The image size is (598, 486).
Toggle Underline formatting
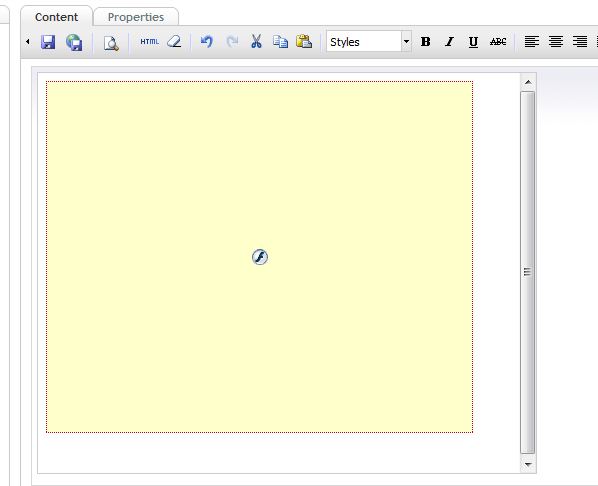point(473,42)
